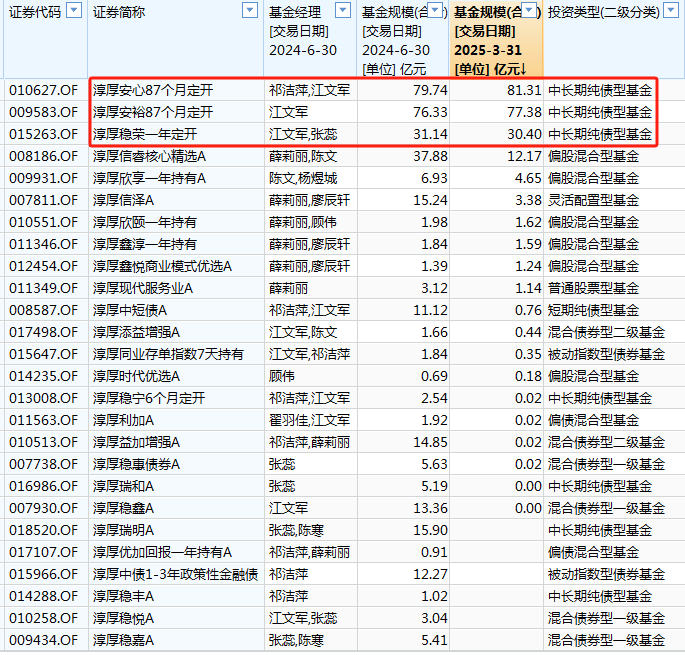Open filter dropdown for 基金规模 2025-3-31 column

point(529,10)
